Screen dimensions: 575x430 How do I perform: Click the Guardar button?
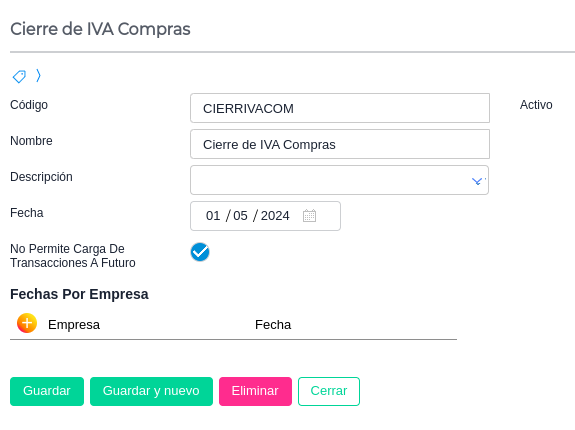tap(47, 391)
